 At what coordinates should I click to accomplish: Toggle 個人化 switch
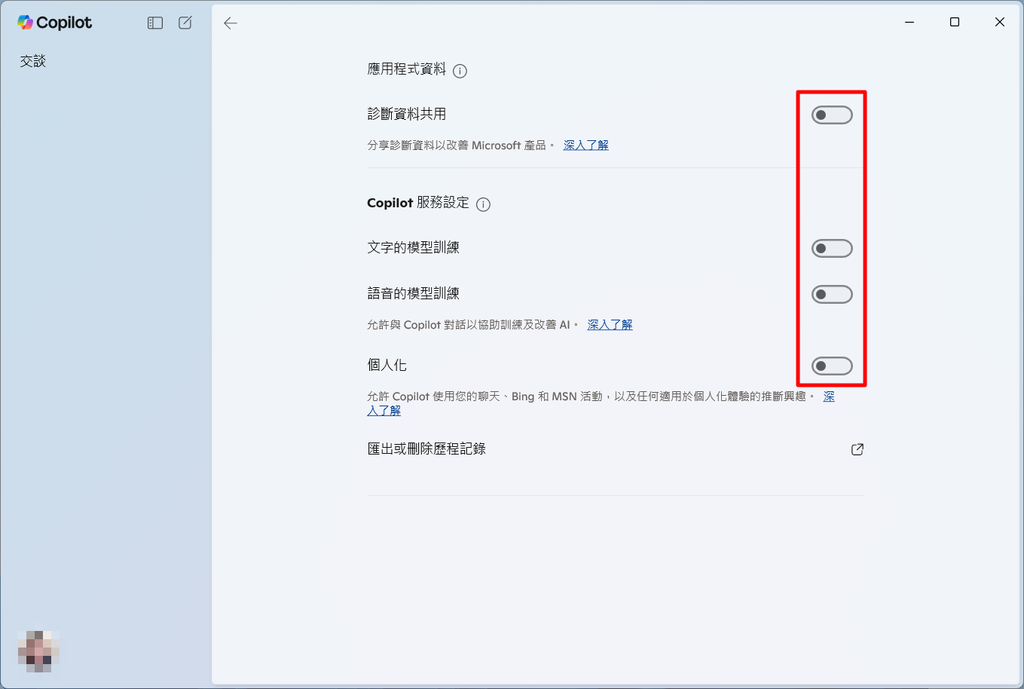point(832,366)
